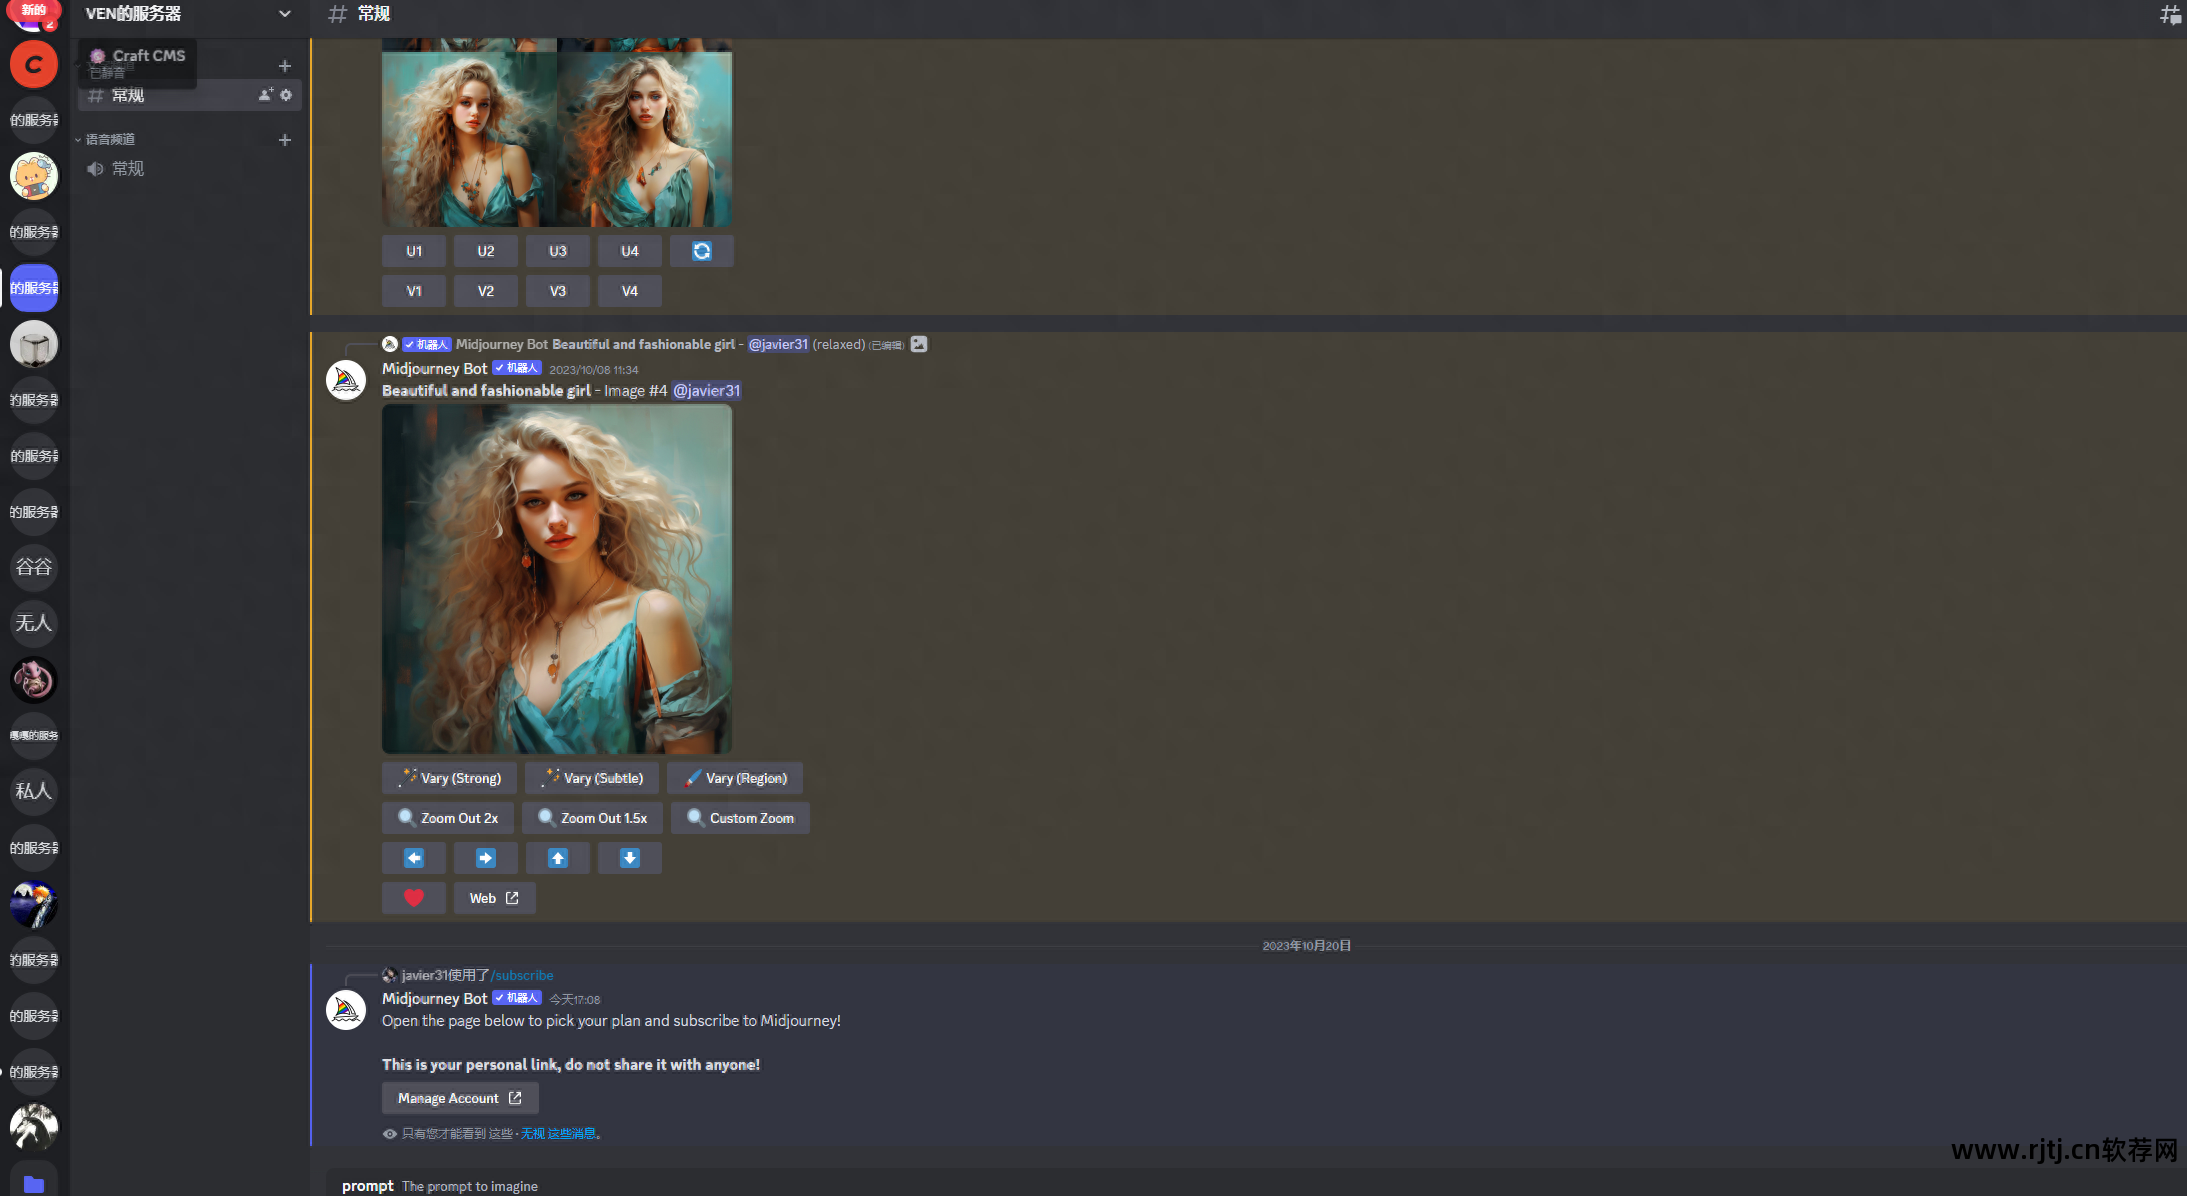Open Manage Account link button
This screenshot has width=2187, height=1196.
coord(459,1098)
